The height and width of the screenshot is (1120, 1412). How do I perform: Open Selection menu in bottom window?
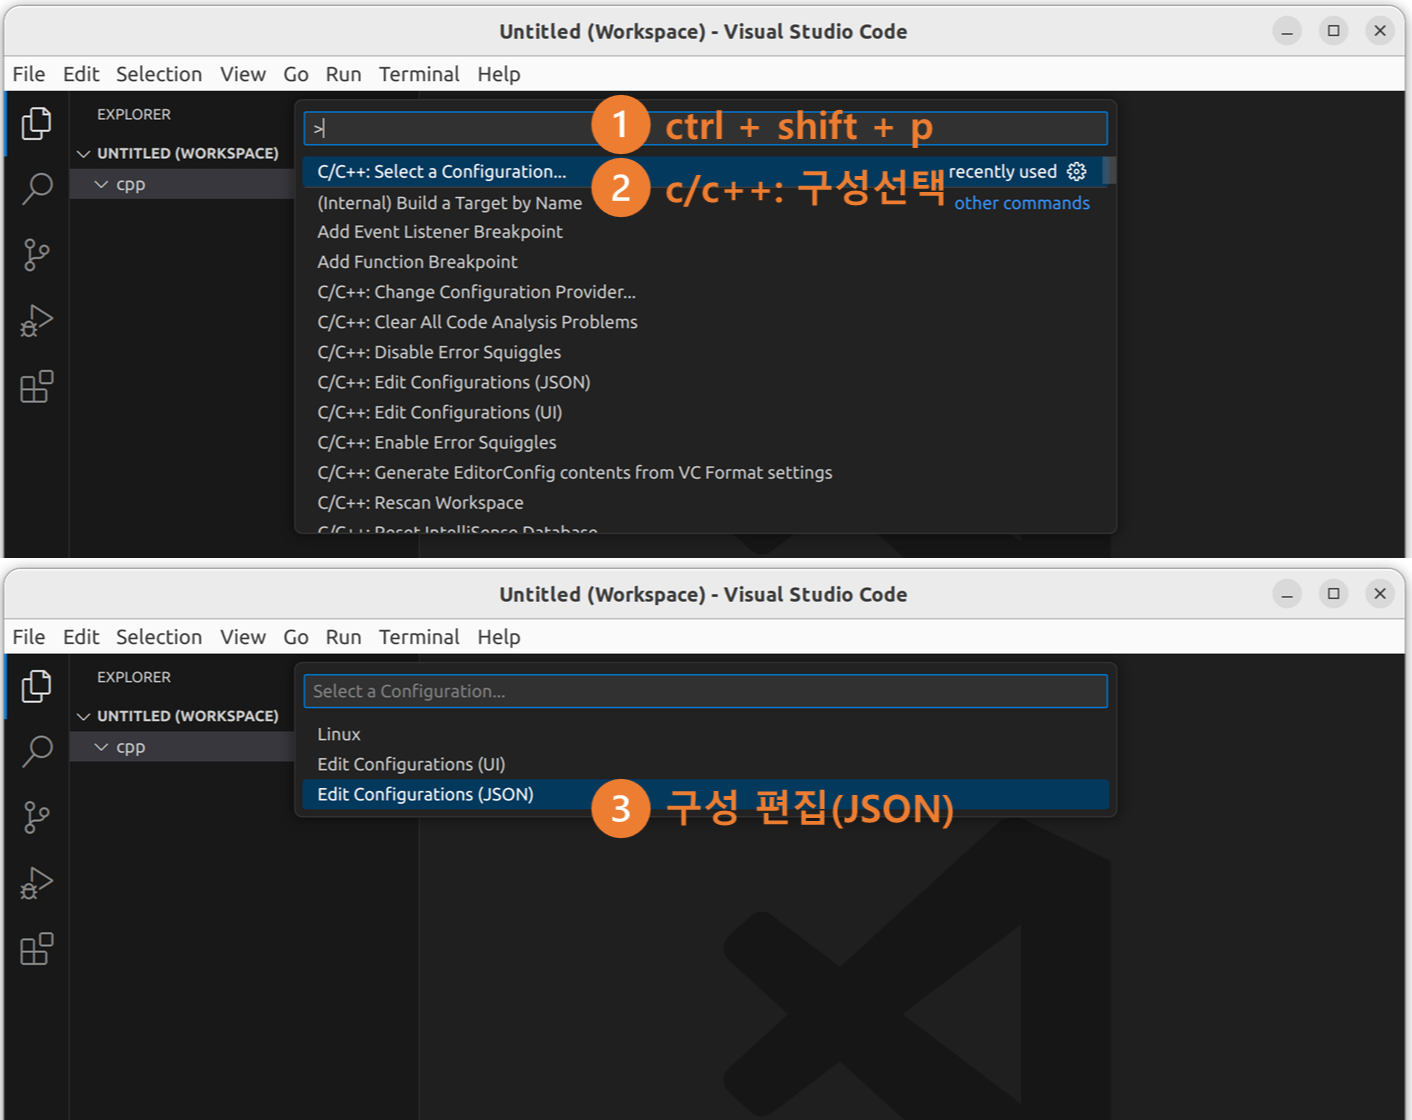click(x=159, y=637)
